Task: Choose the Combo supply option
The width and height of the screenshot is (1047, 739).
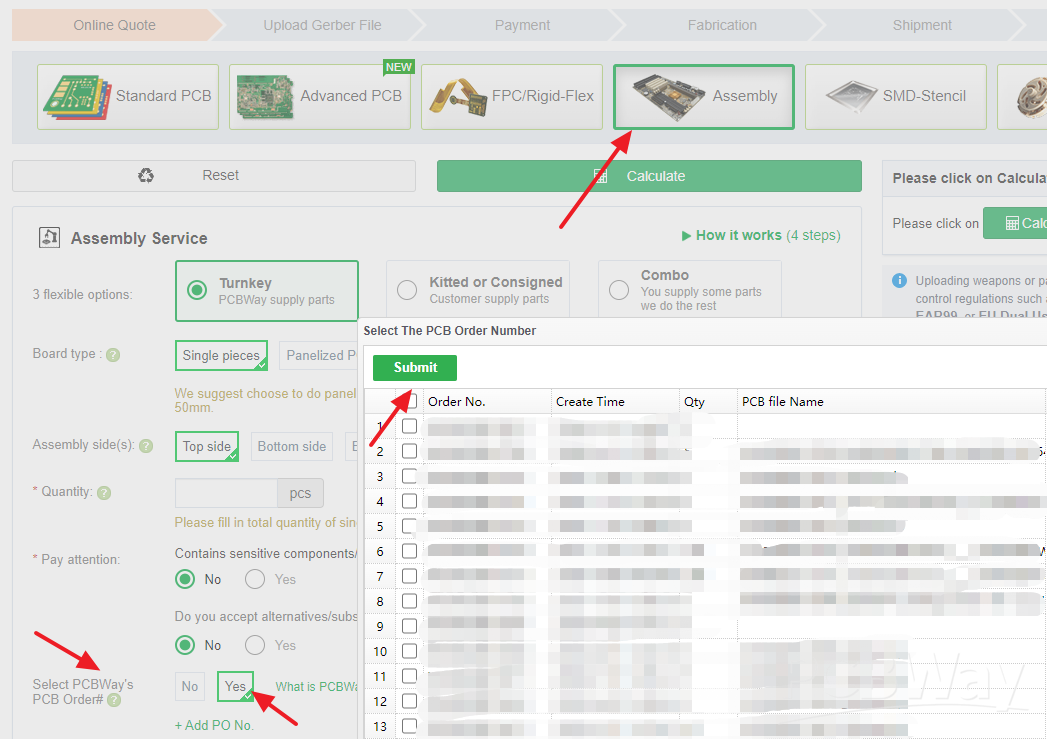Action: point(618,289)
